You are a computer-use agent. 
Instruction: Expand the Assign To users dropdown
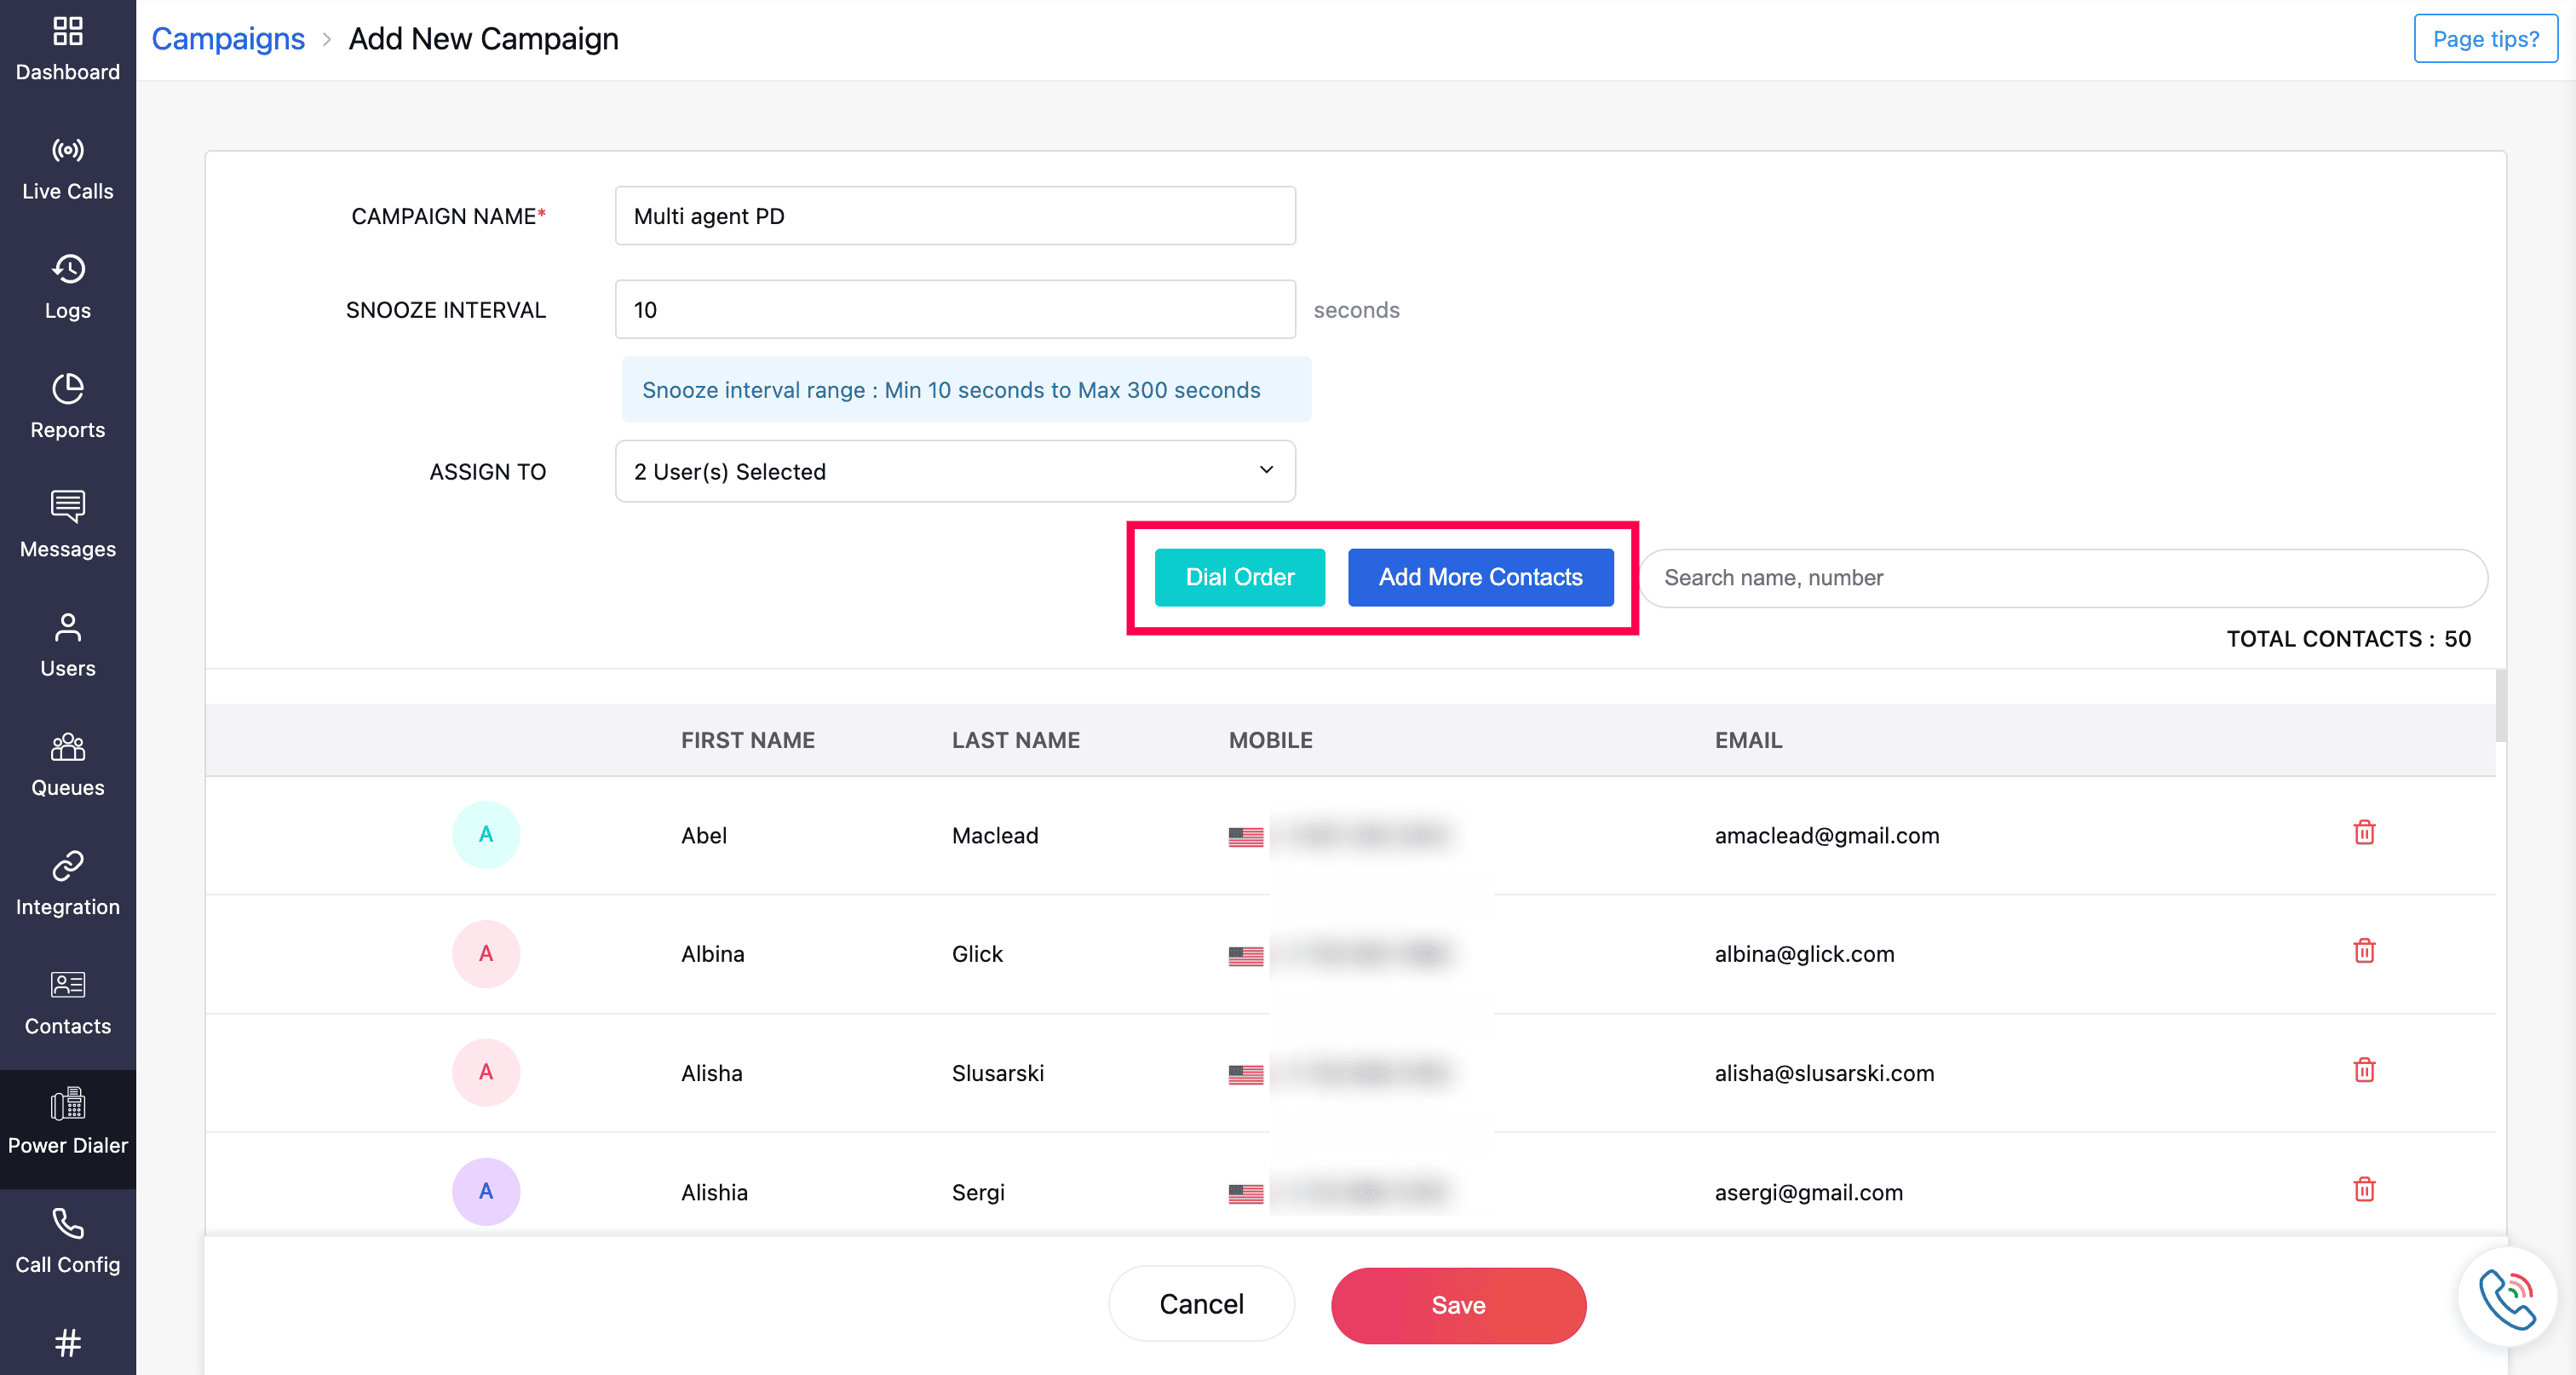[x=955, y=471]
